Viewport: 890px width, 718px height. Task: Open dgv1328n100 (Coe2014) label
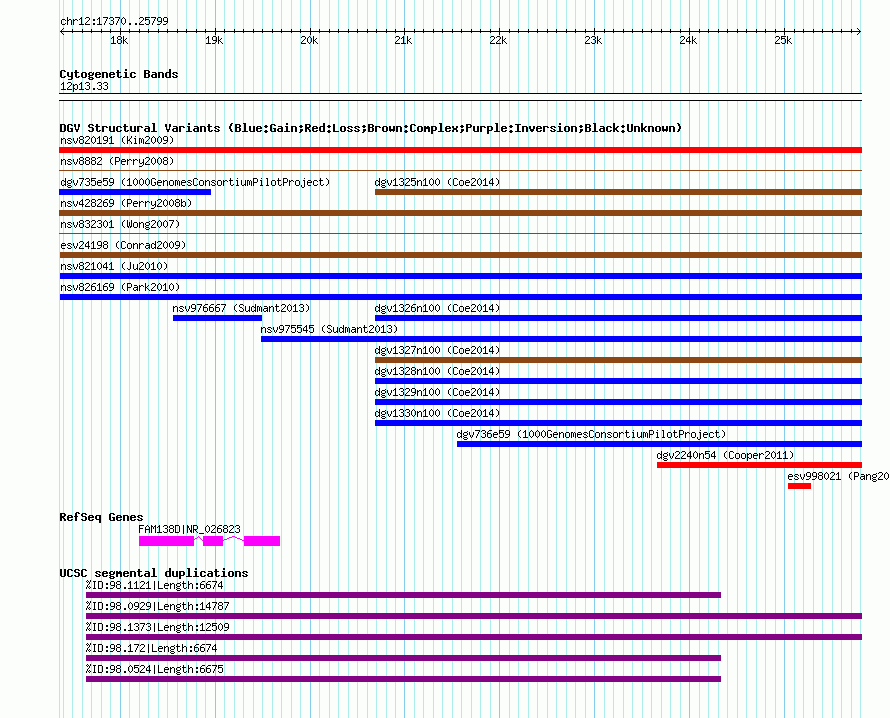[437, 371]
